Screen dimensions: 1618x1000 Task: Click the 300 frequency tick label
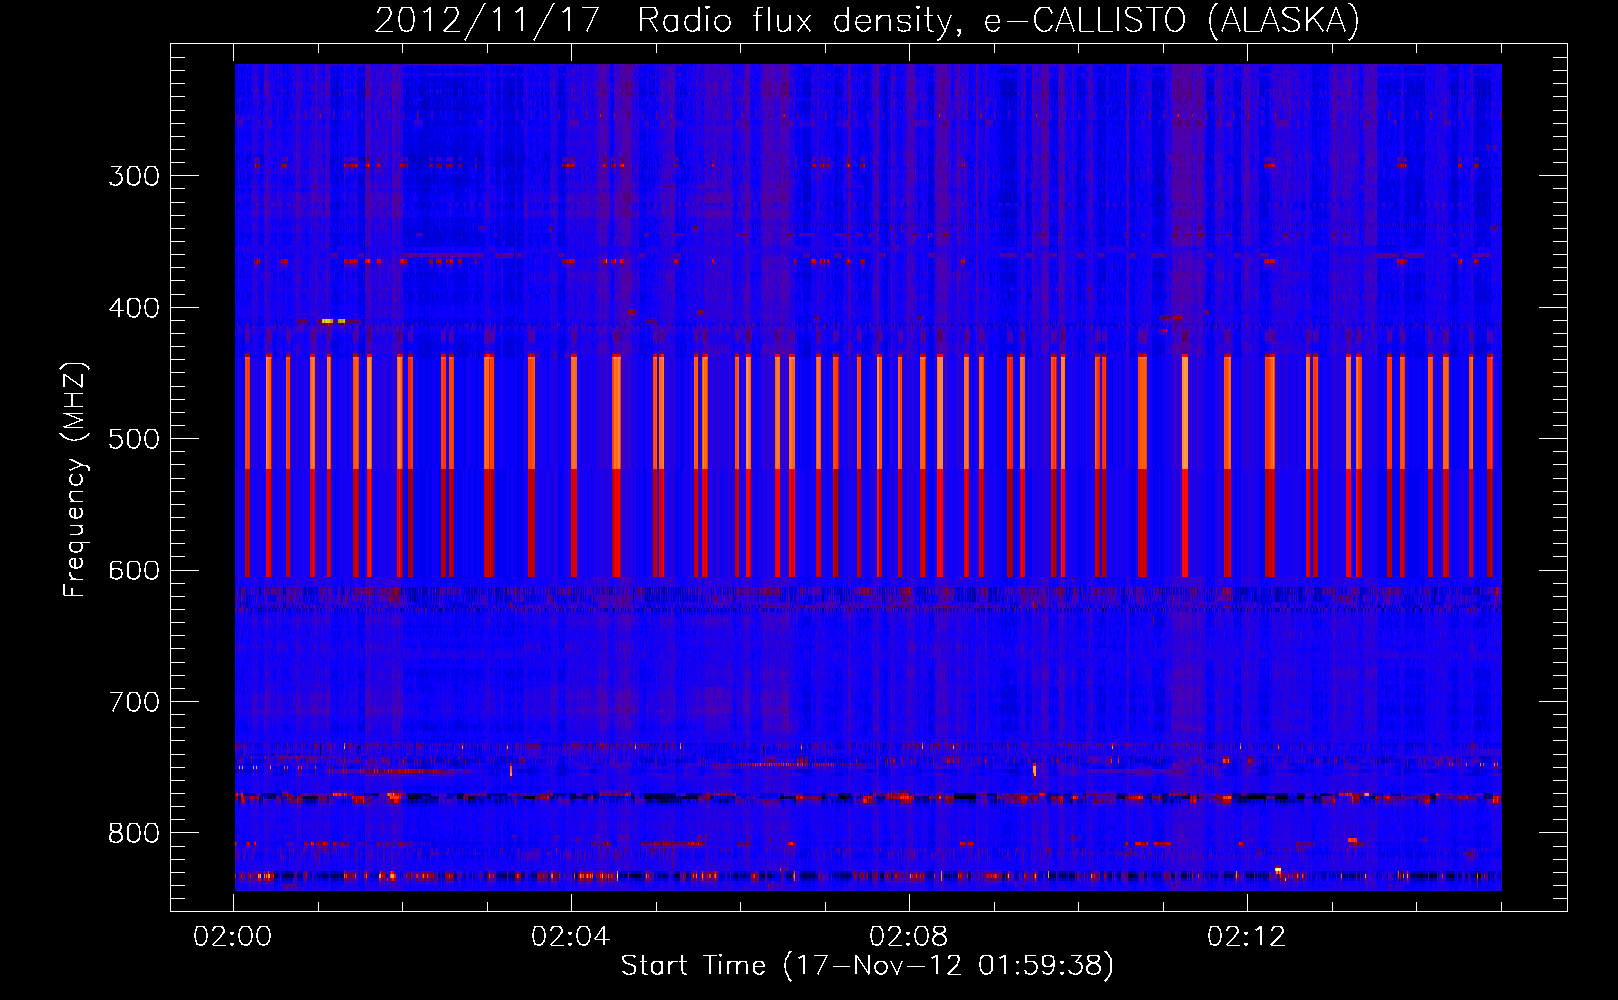click(x=134, y=176)
